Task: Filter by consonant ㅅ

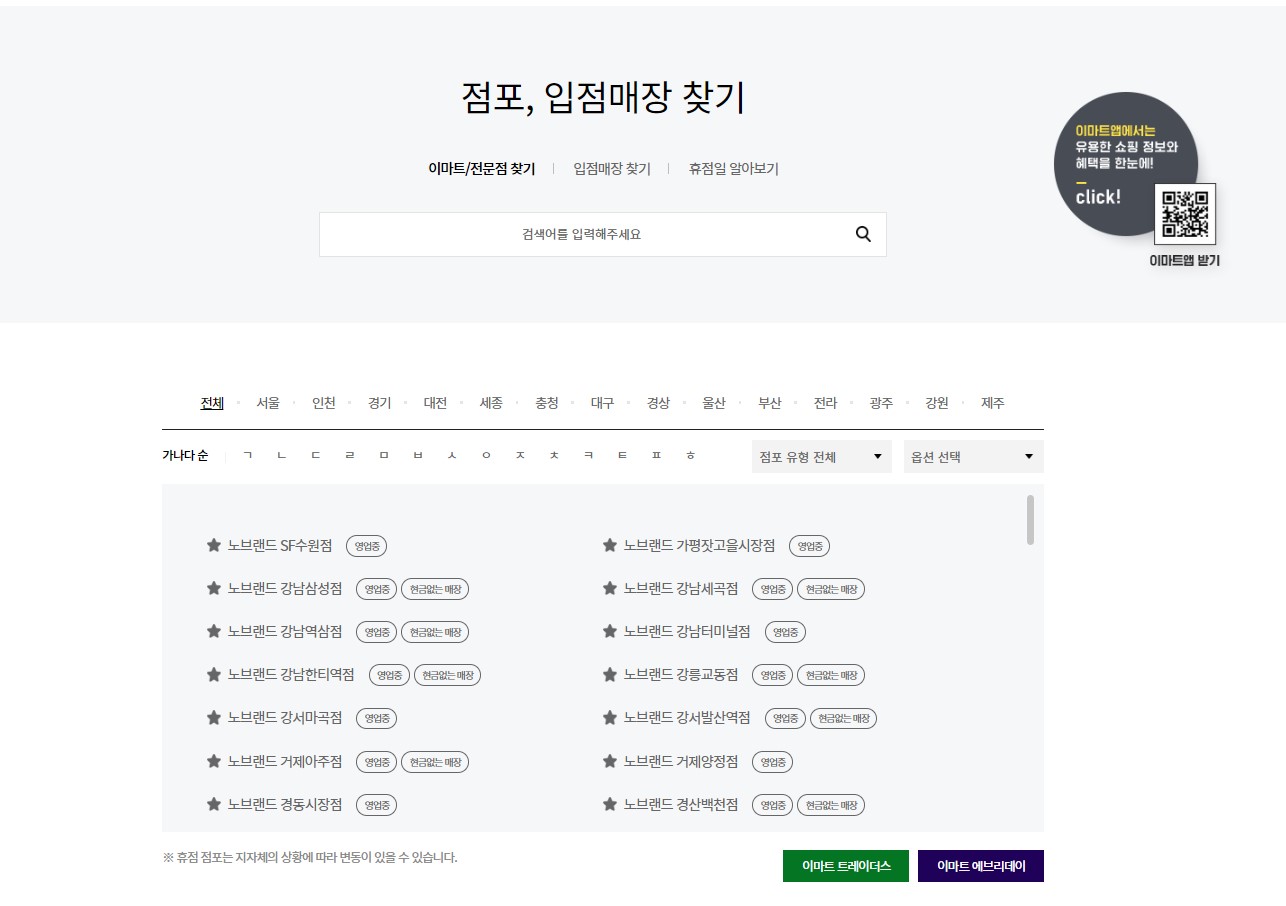Action: tap(452, 456)
